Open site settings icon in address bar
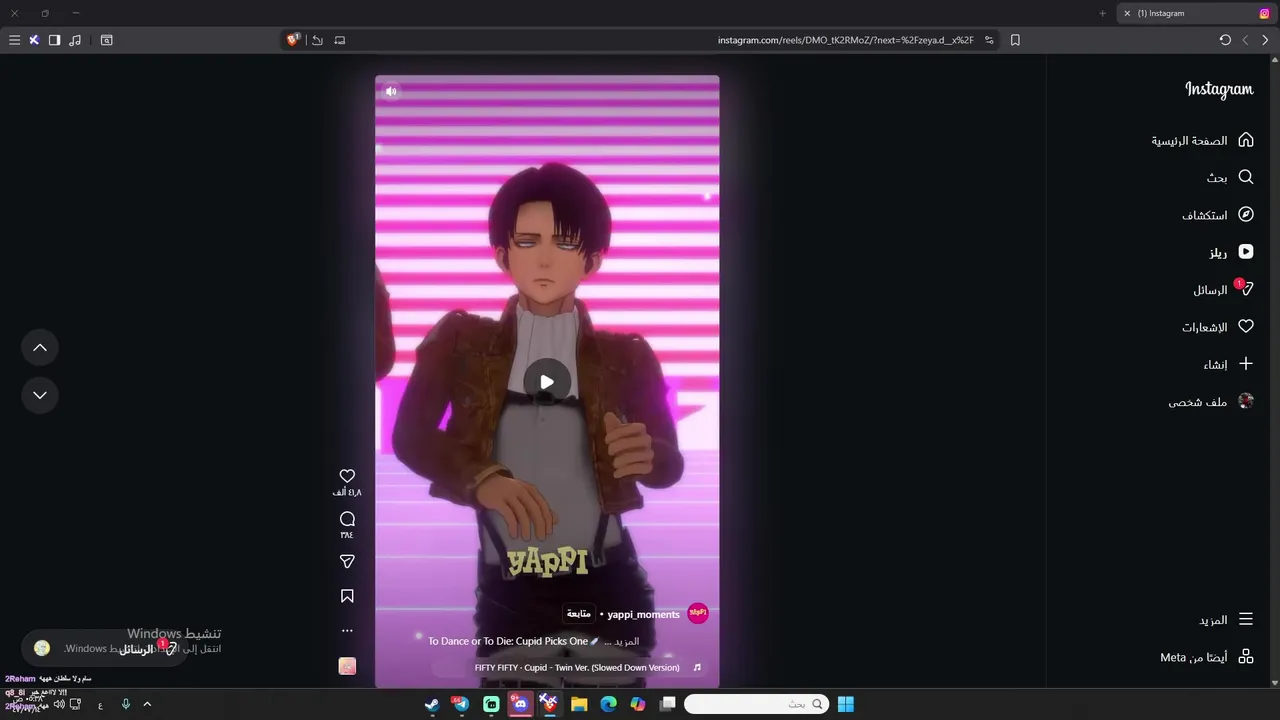 (989, 40)
